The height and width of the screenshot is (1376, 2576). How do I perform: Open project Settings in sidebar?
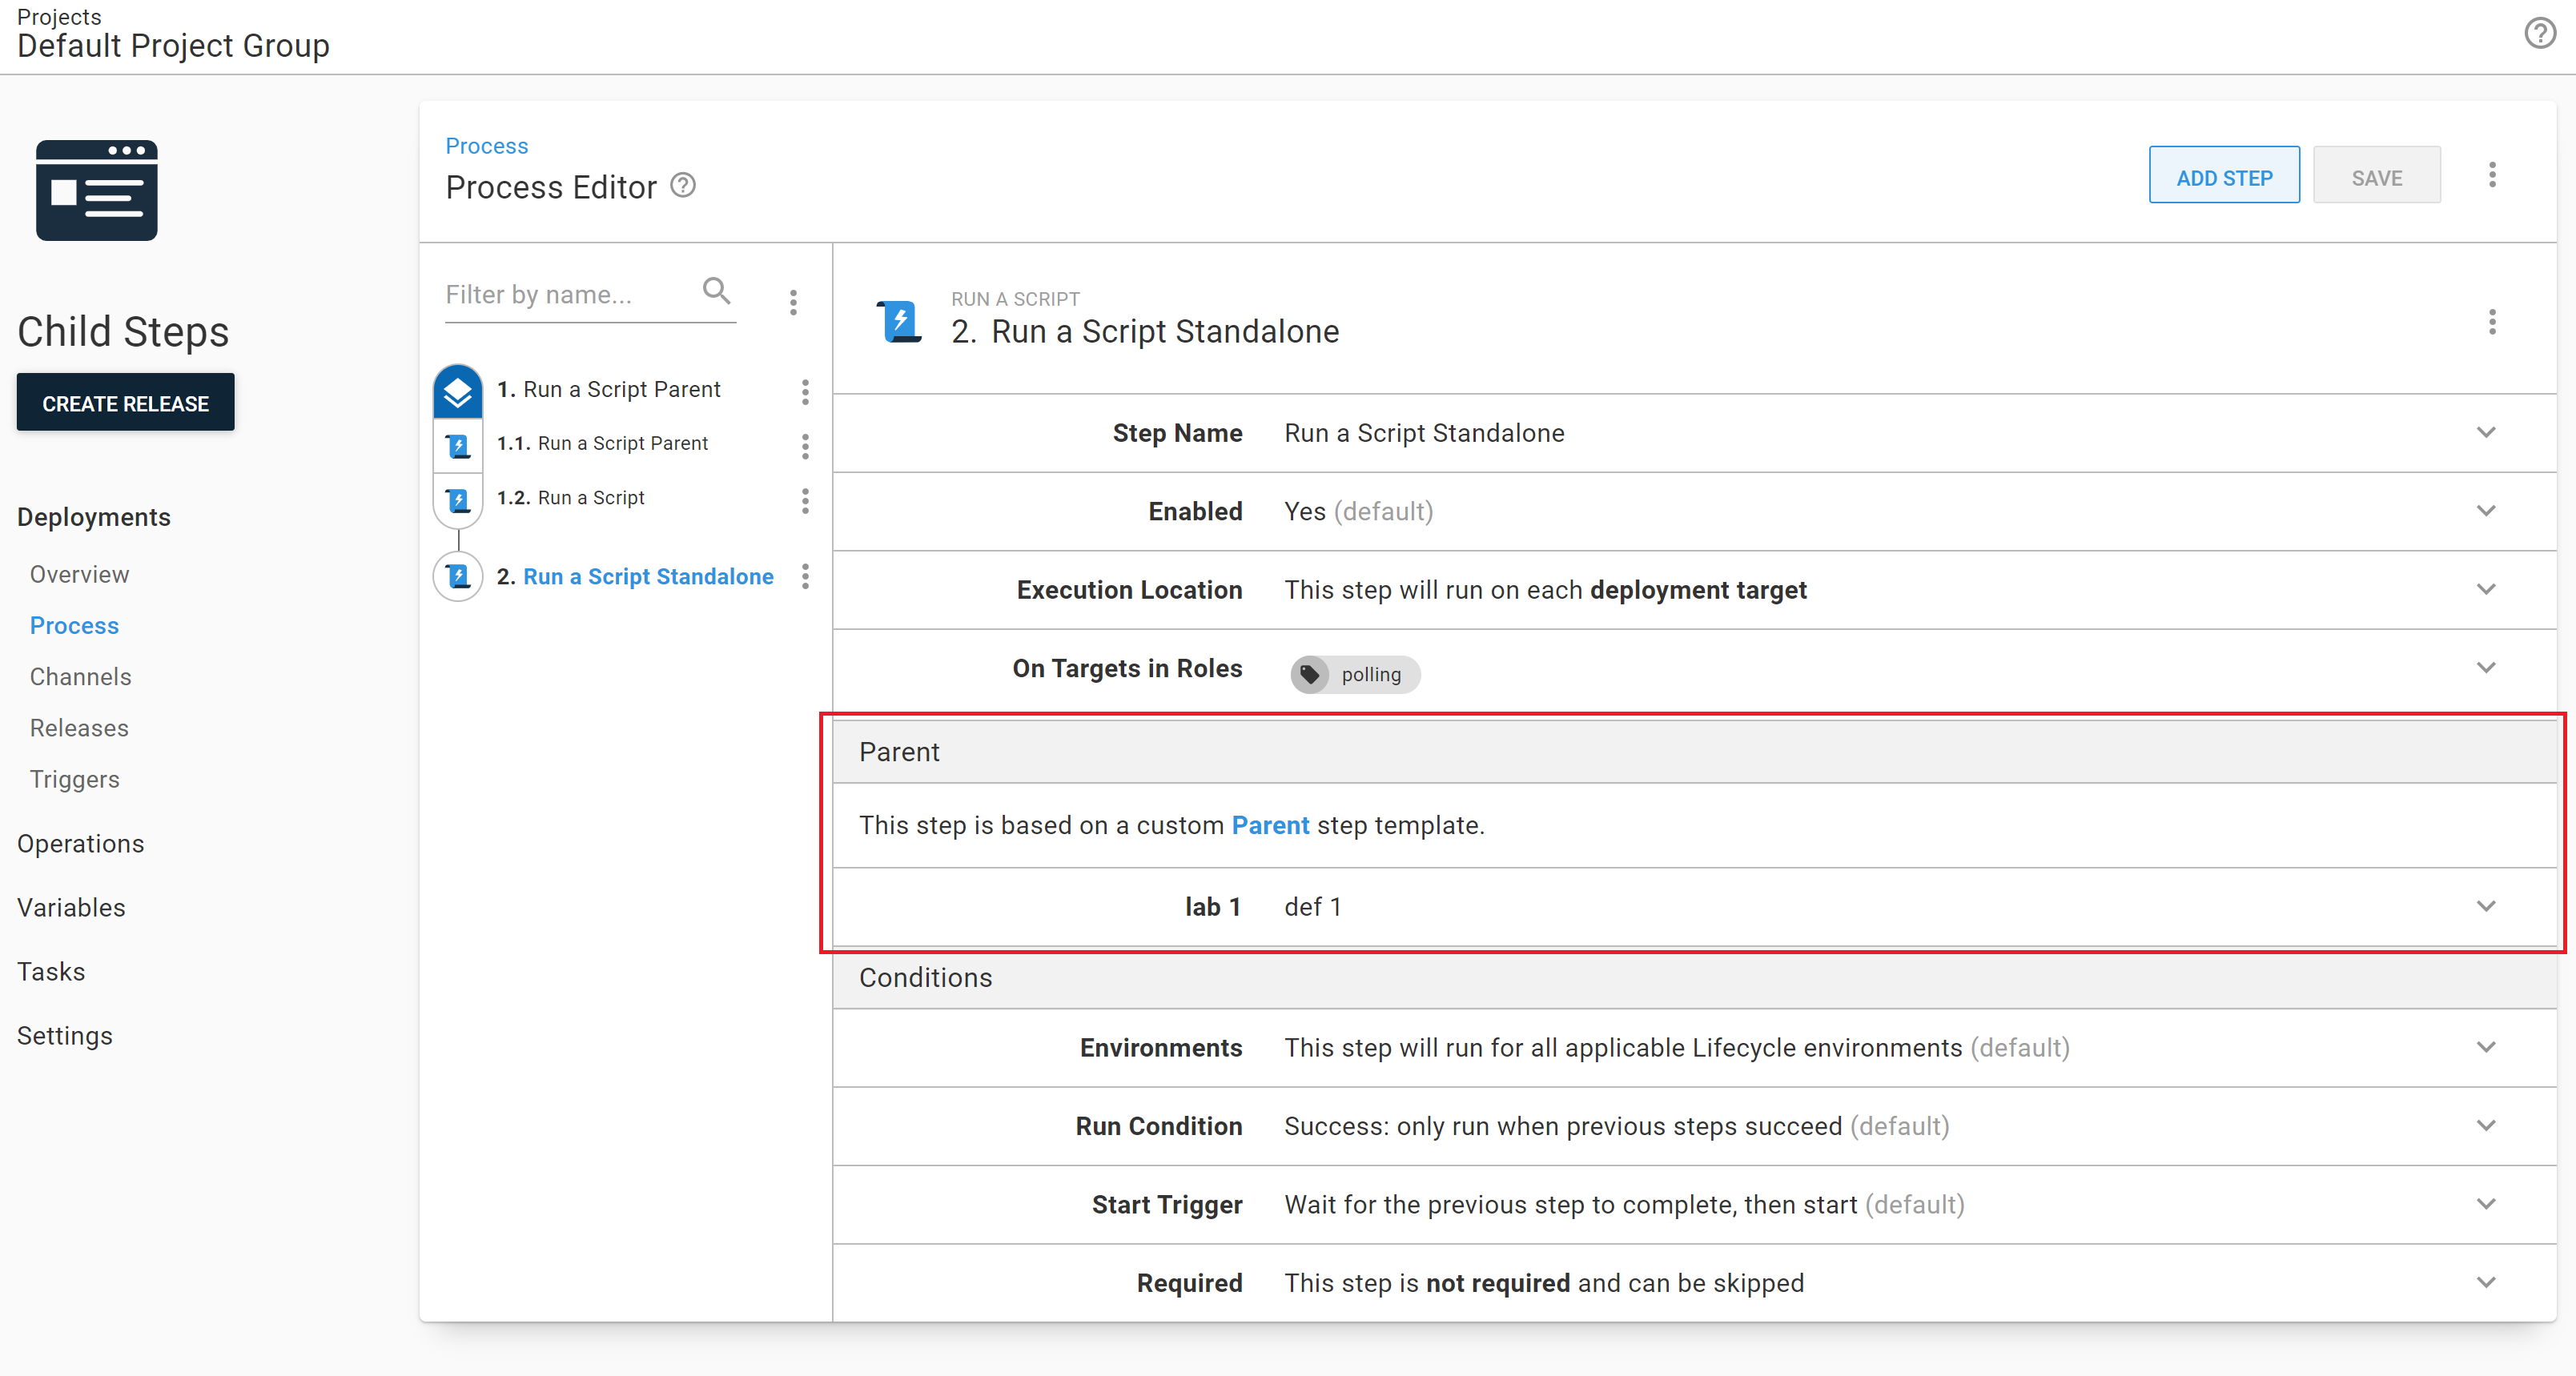(x=64, y=1036)
